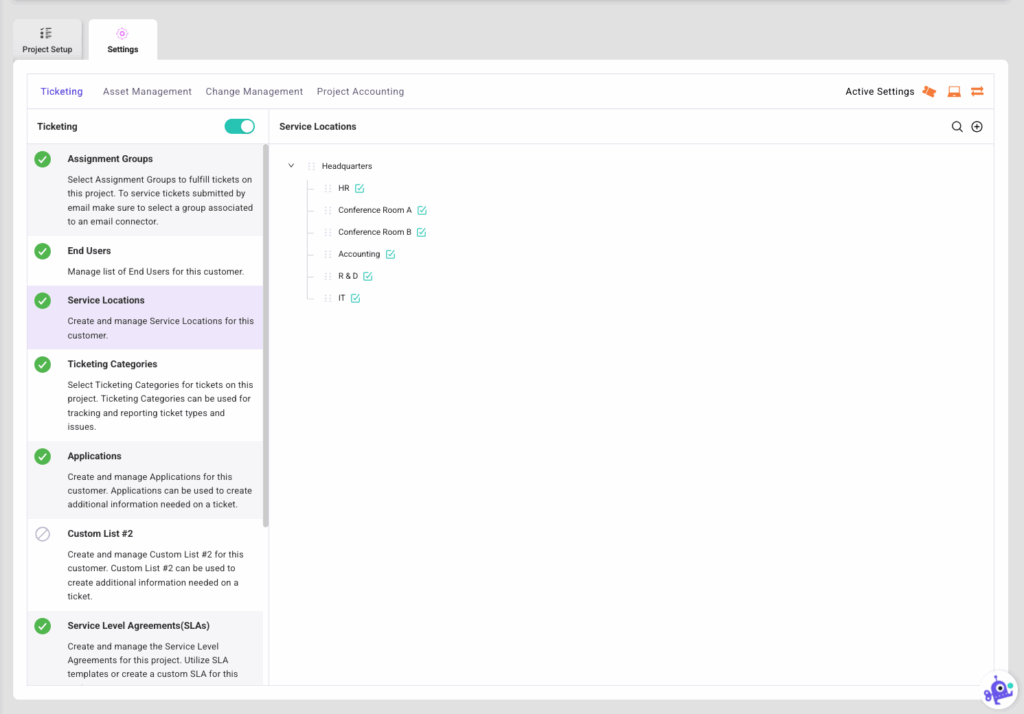The height and width of the screenshot is (714, 1024).
Task: Toggle the Ticketing switch off
Action: (x=240, y=127)
